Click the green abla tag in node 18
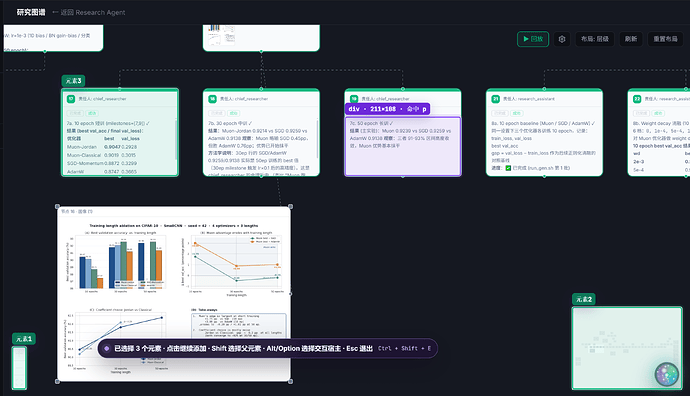Screen dimensions: 690x396 pyautogui.click(x=233, y=114)
